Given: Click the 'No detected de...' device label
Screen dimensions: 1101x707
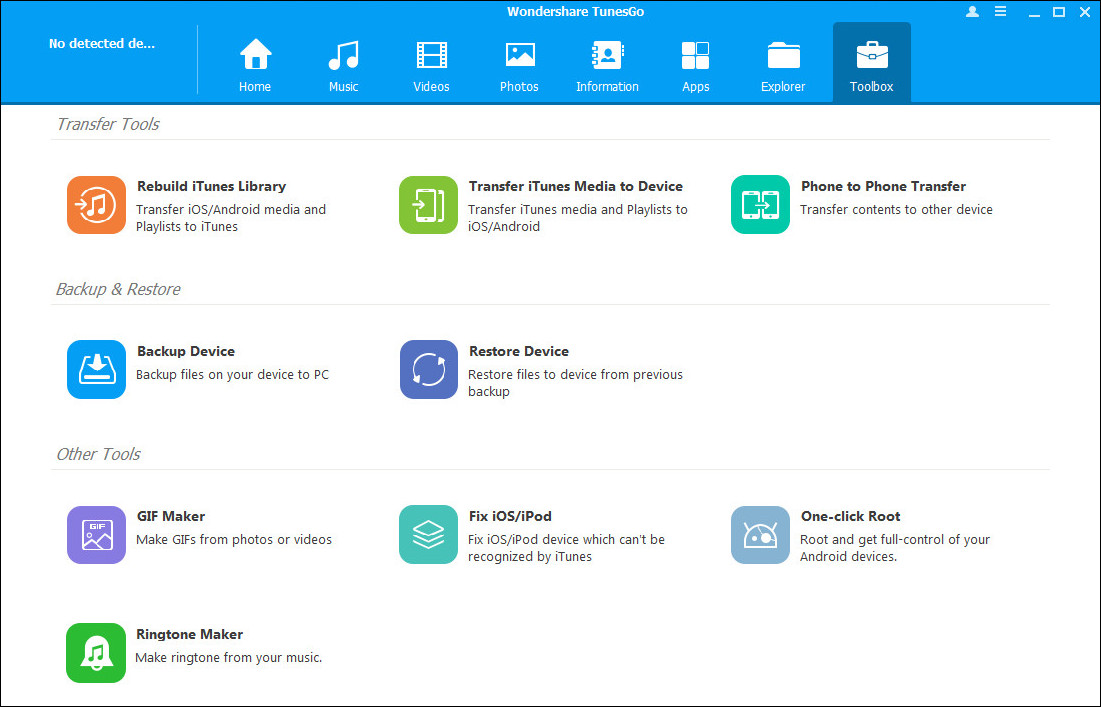Looking at the screenshot, I should (102, 44).
